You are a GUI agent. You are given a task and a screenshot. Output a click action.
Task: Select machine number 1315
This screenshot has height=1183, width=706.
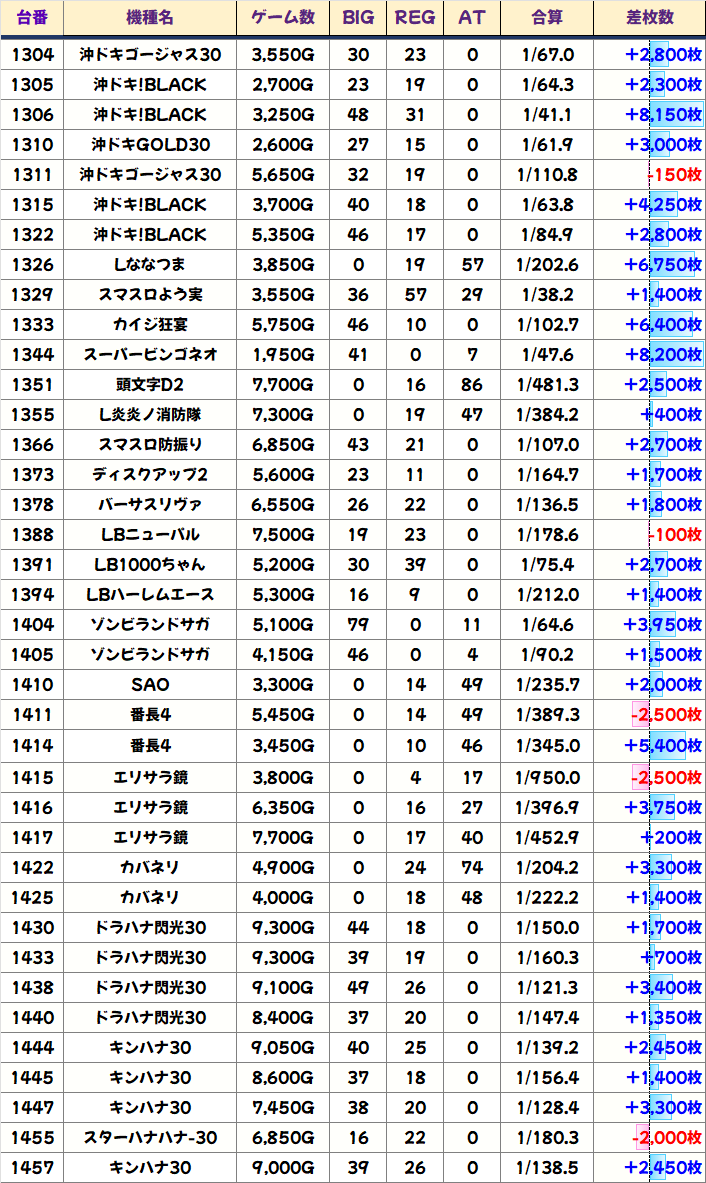[x=32, y=204]
